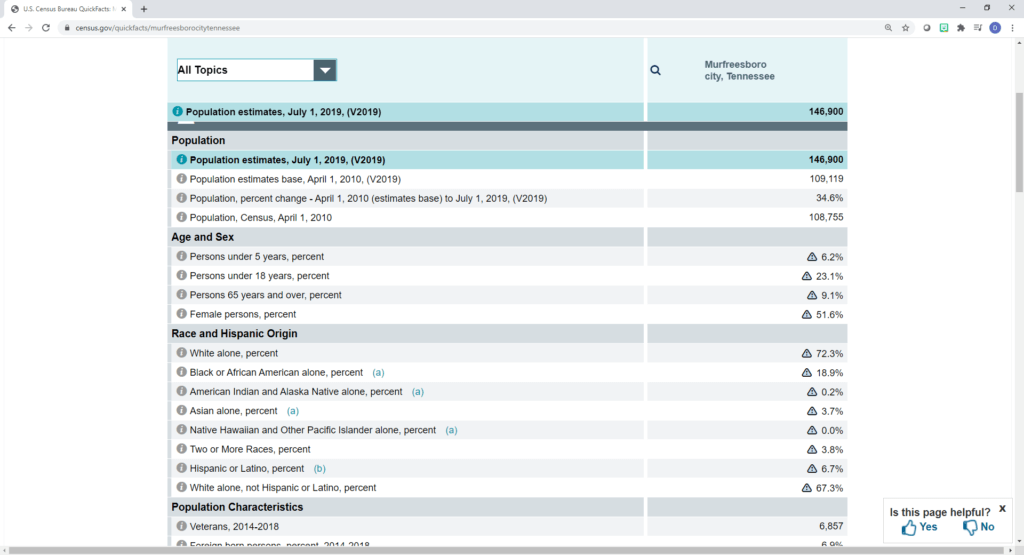Click the Race and Hispanic Origin section heading
This screenshot has width=1024, height=555.
[234, 334]
